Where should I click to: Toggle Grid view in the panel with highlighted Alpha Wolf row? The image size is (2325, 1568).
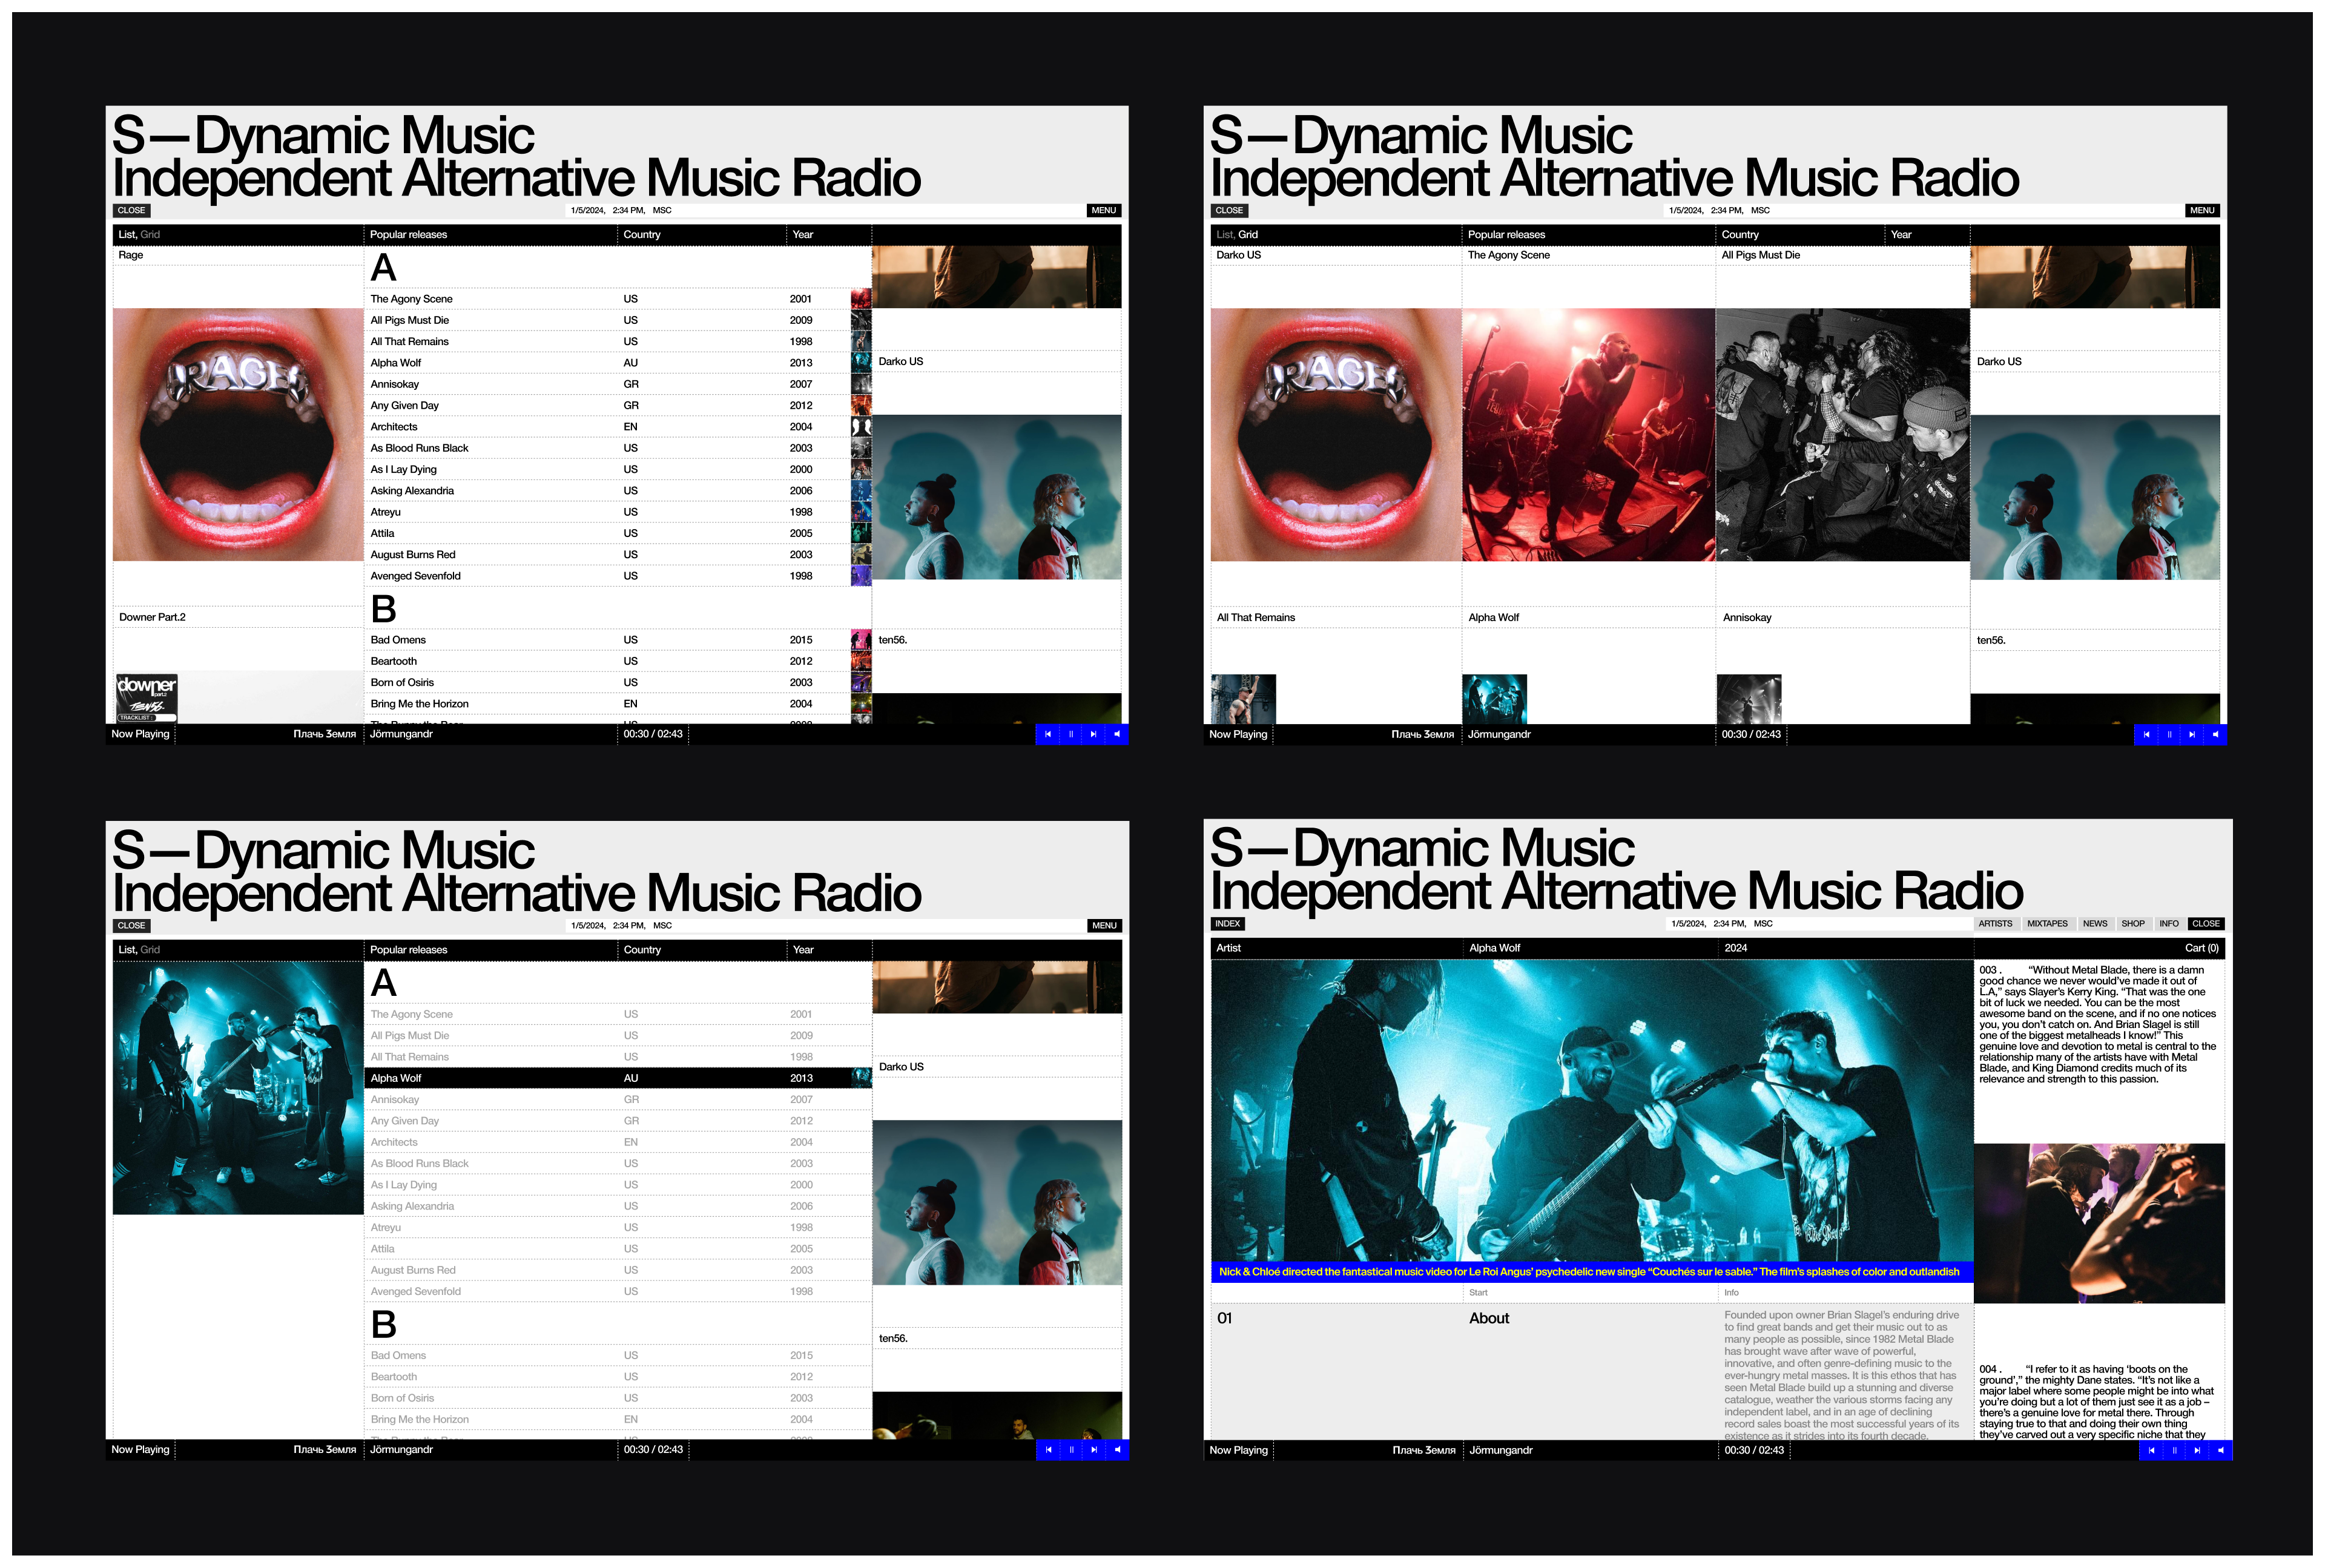[x=150, y=950]
